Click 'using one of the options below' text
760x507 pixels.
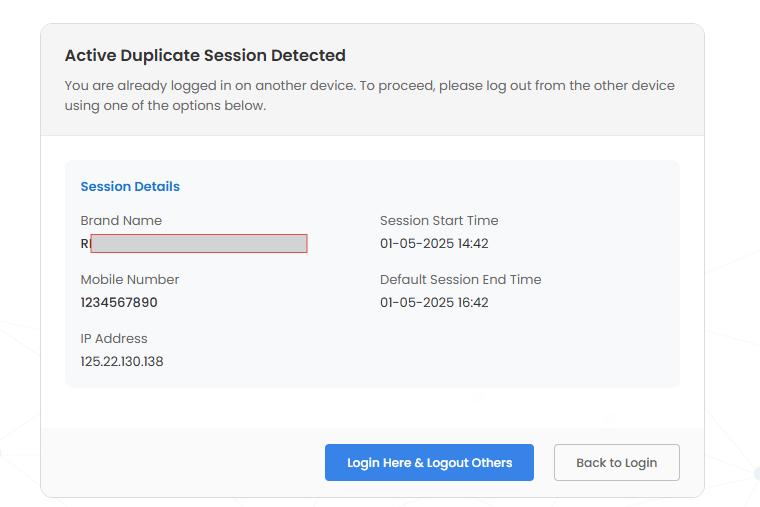click(x=166, y=106)
